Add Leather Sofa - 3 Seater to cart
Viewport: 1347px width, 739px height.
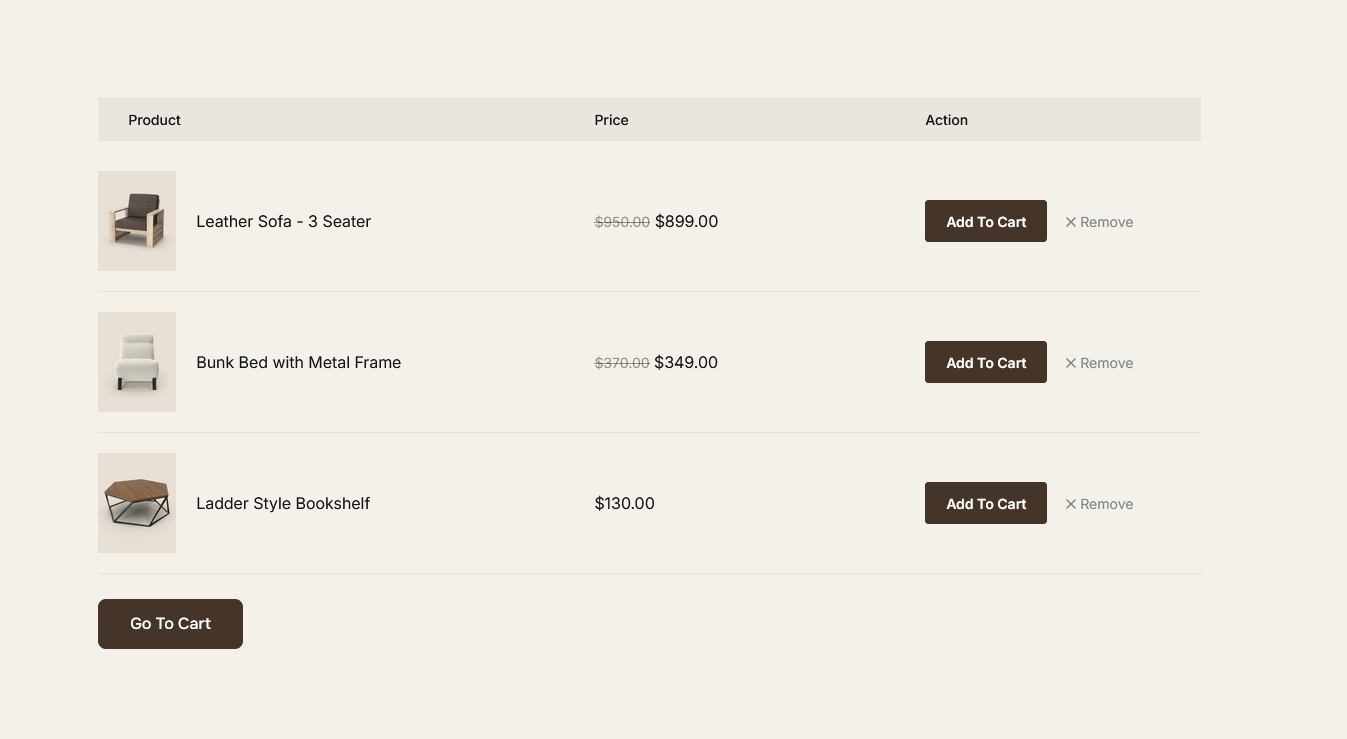pyautogui.click(x=985, y=221)
